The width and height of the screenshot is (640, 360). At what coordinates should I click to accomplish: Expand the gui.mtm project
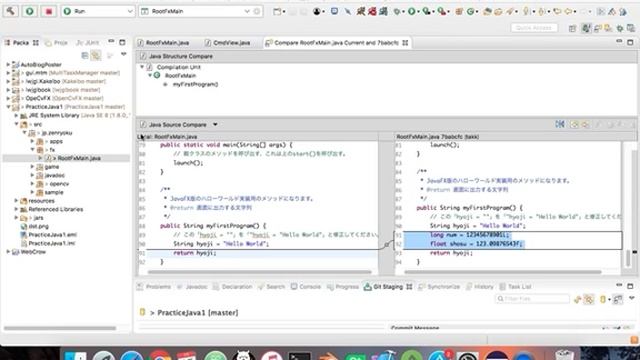[x=8, y=73]
